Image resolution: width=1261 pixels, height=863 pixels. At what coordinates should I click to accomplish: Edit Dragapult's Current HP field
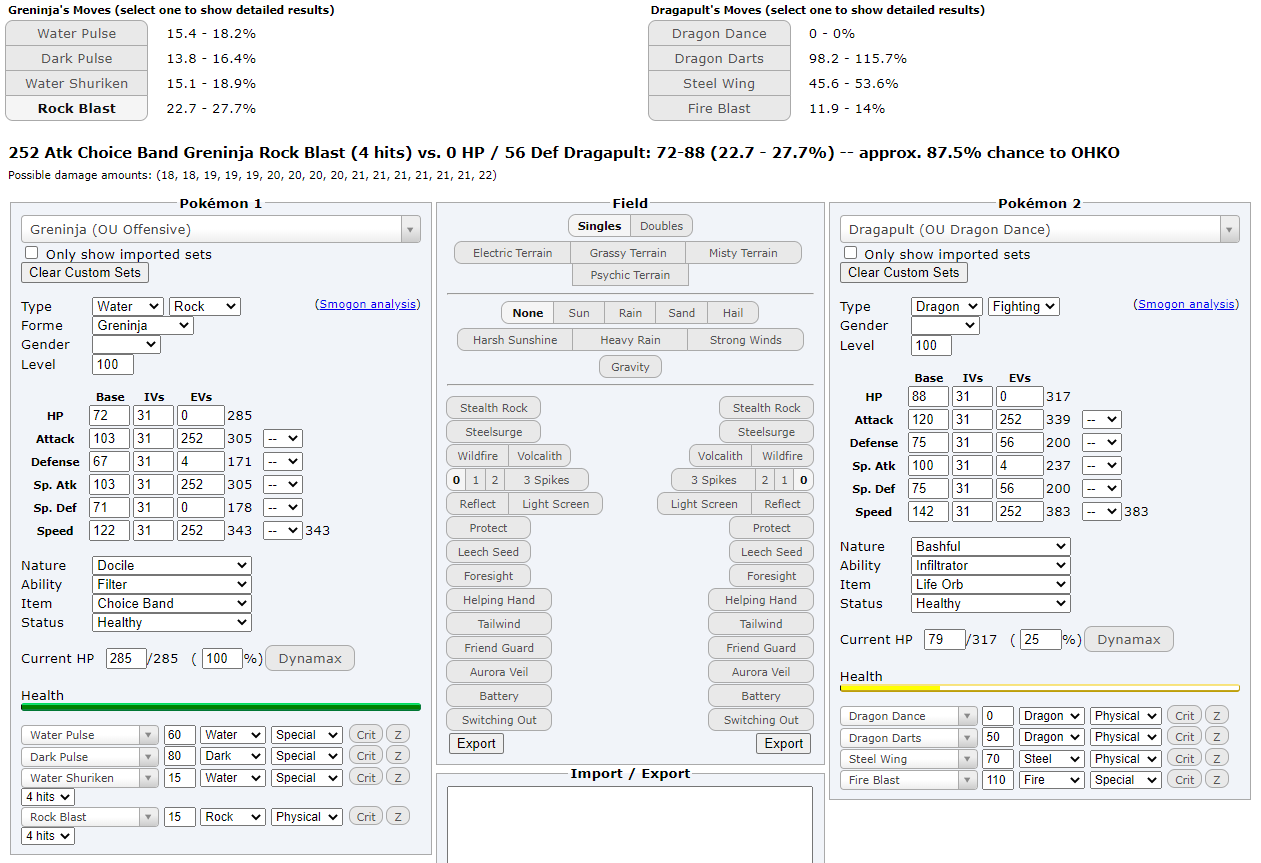click(944, 639)
